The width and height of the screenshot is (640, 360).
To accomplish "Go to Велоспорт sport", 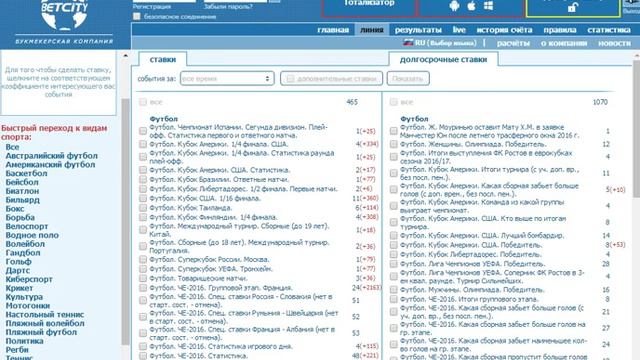I will pyautogui.click(x=27, y=226).
